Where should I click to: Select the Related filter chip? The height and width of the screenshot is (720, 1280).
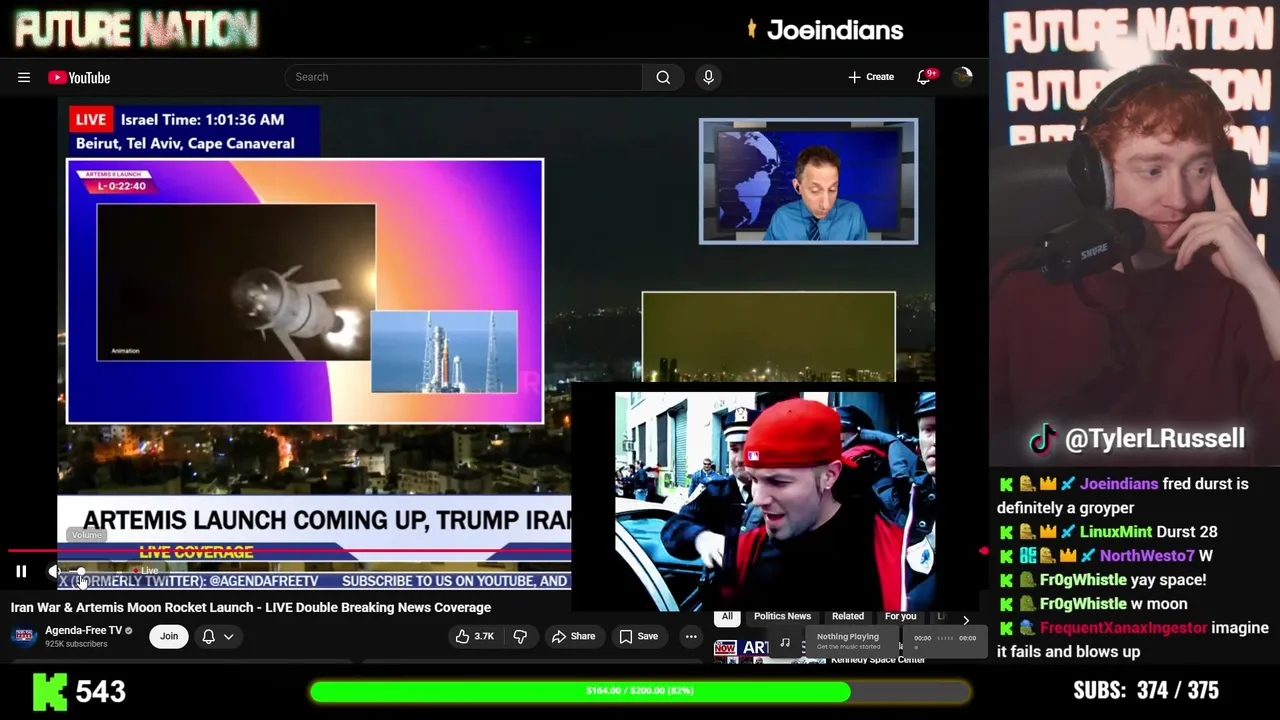[847, 616]
